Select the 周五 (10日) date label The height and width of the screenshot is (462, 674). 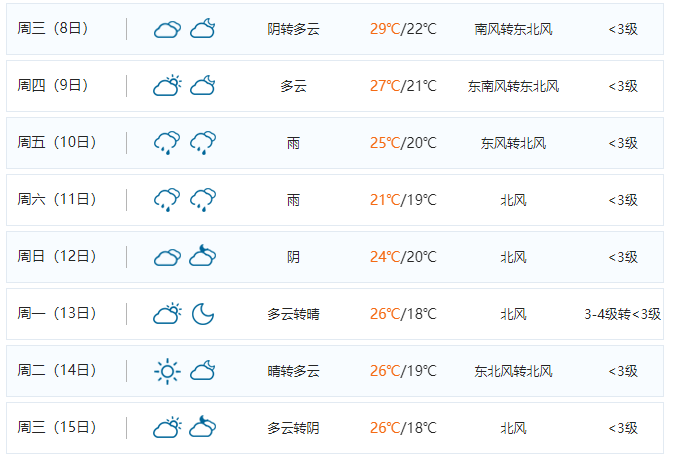click(57, 142)
